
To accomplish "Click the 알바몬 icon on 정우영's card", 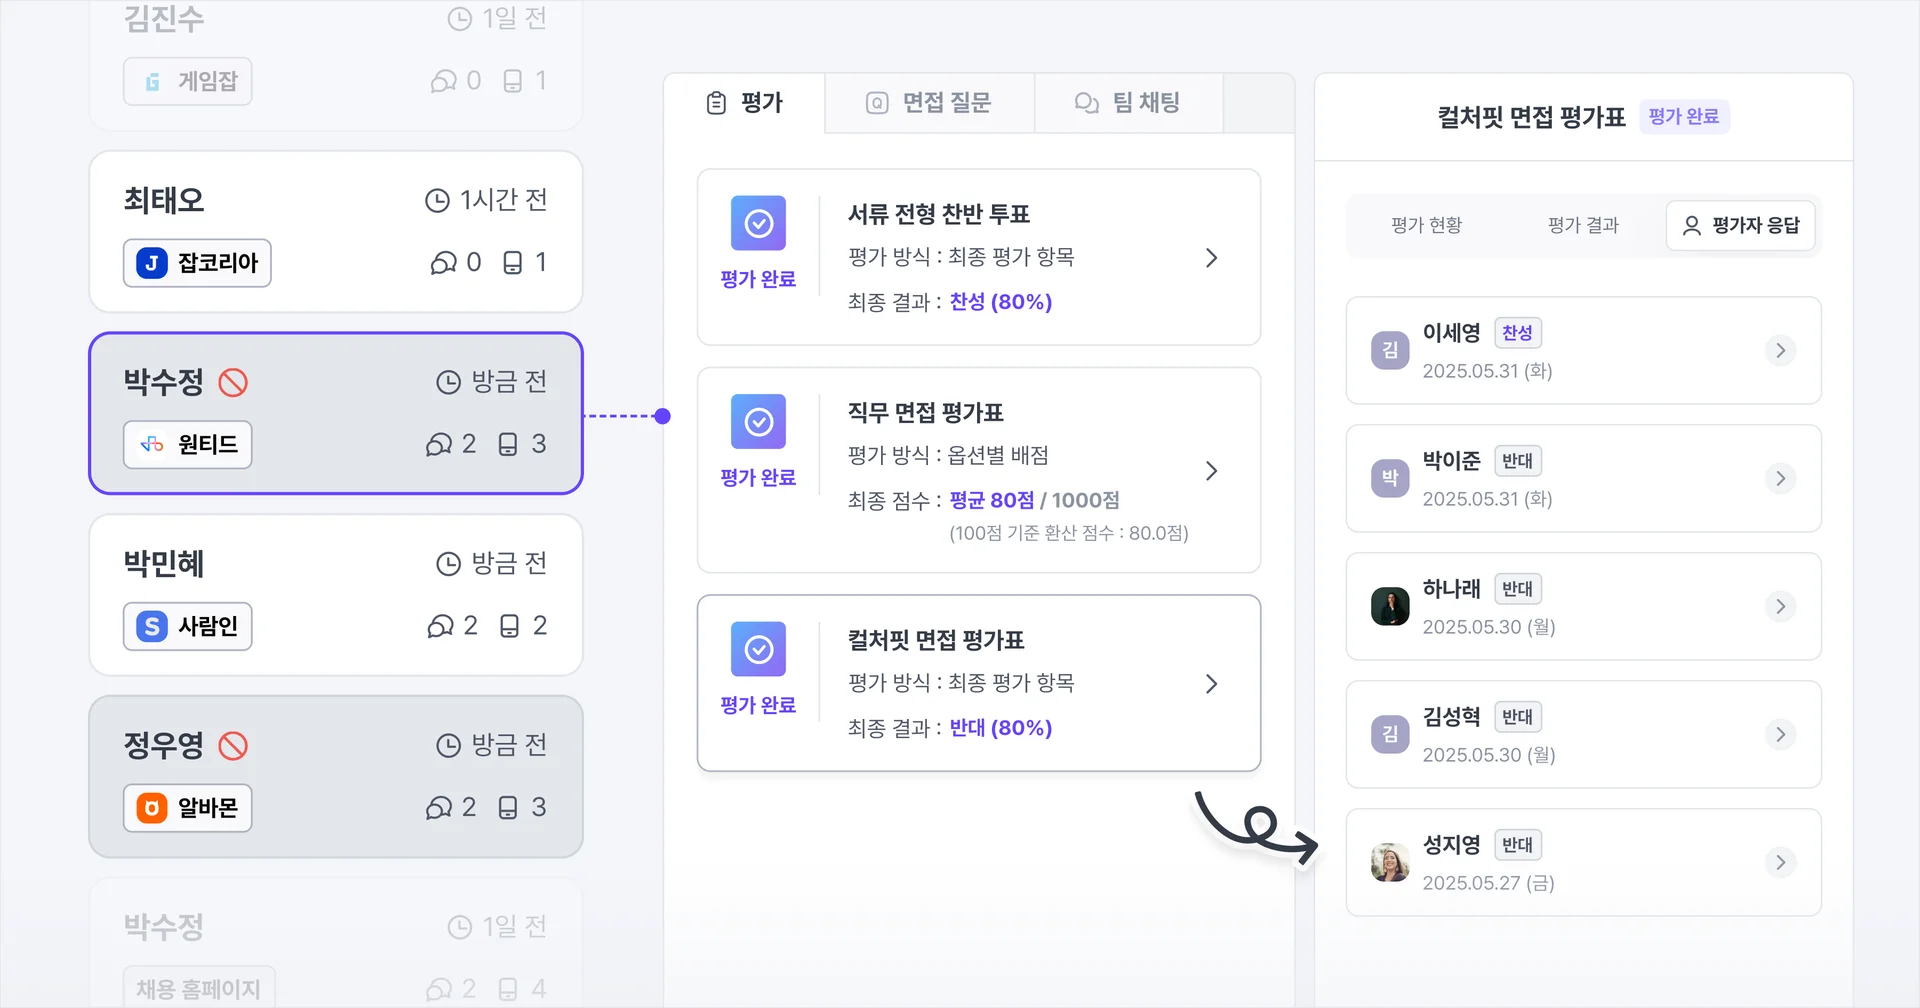I will pyautogui.click(x=151, y=808).
